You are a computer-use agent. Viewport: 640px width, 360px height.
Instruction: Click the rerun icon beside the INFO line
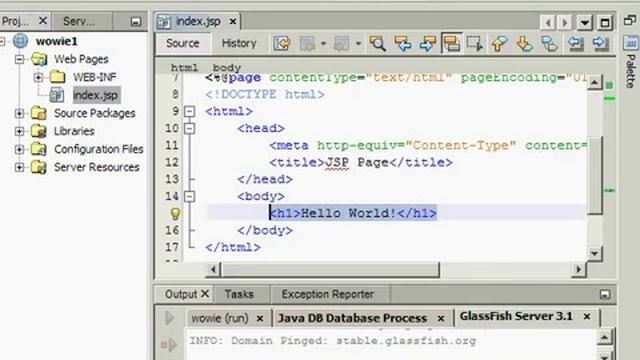click(x=169, y=345)
